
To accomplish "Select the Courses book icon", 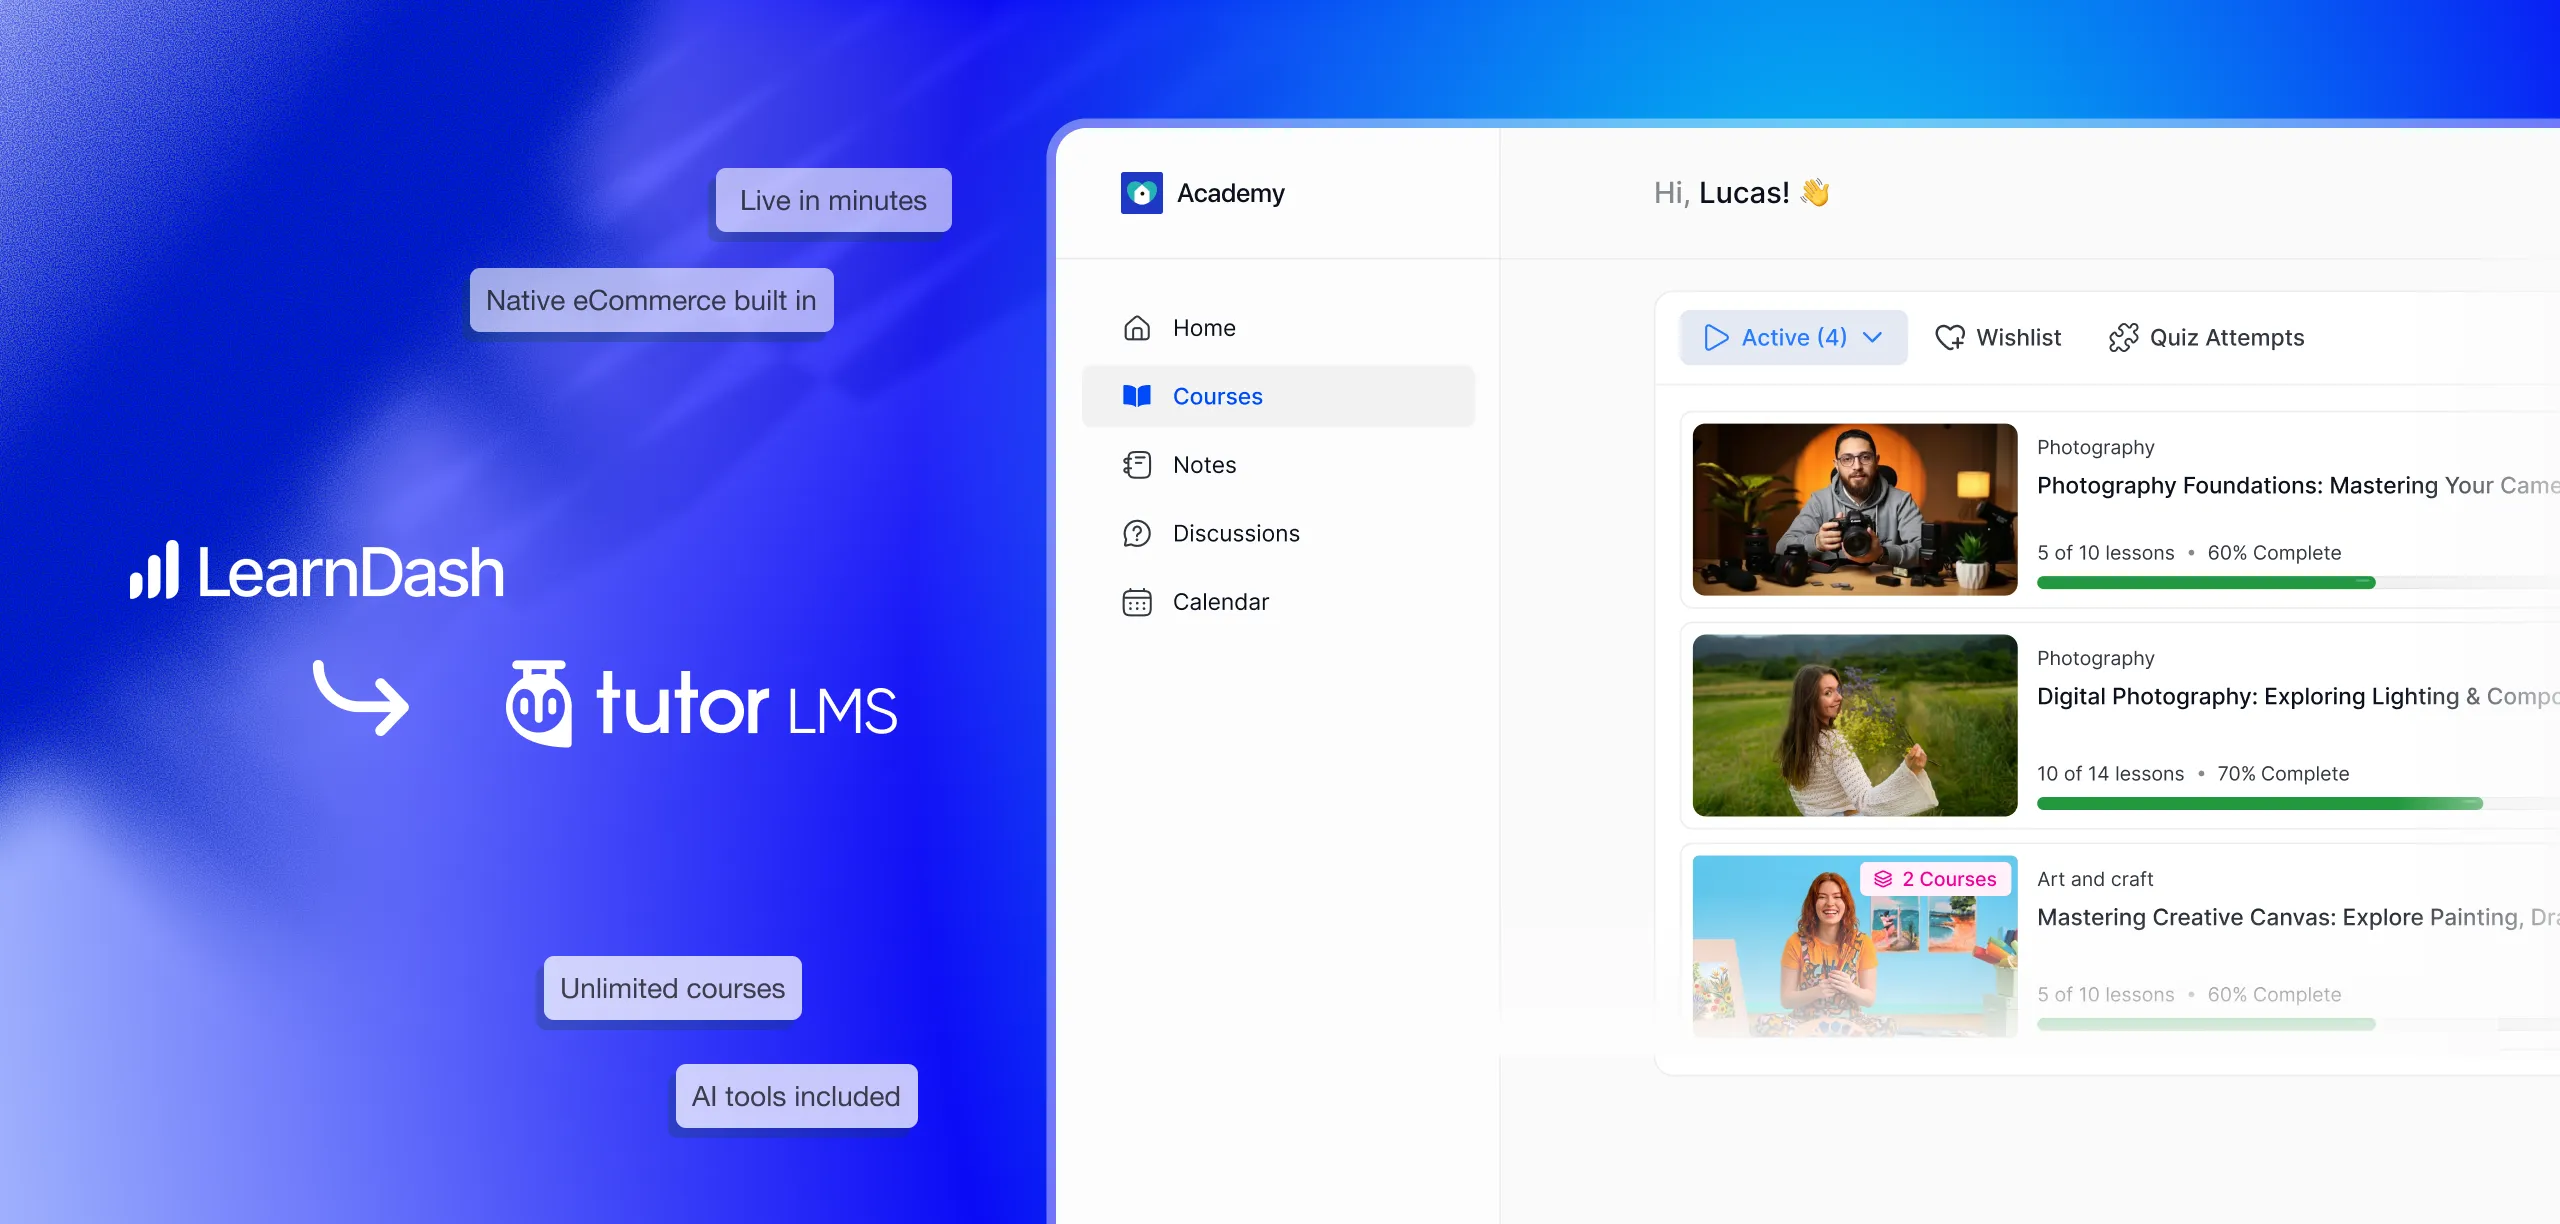I will coord(1137,396).
